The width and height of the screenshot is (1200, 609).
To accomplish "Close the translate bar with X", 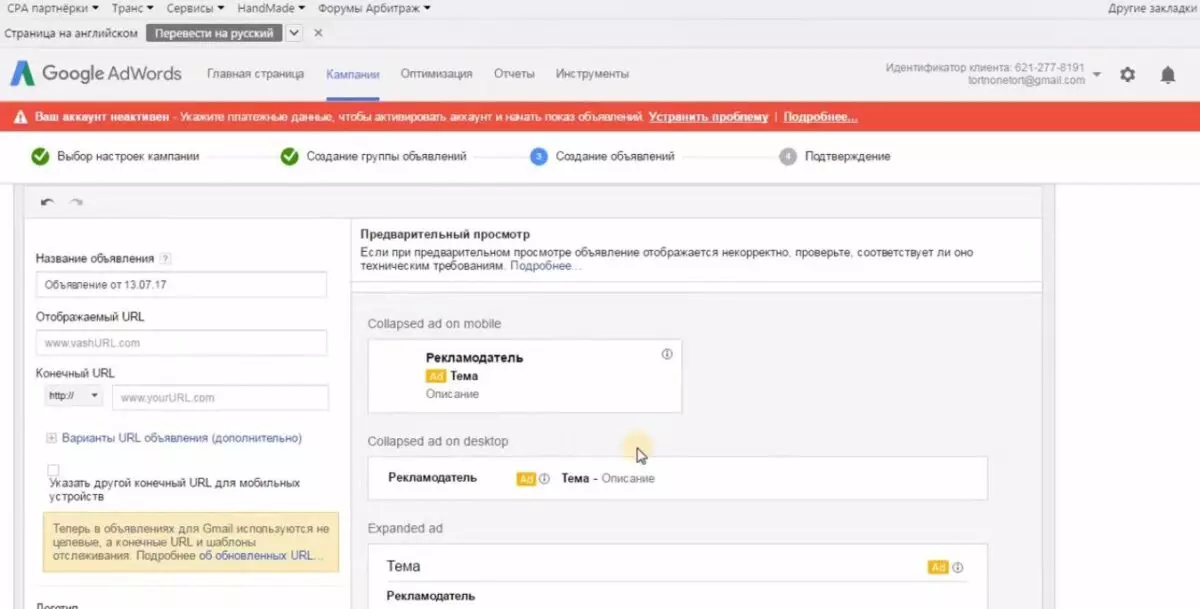I will (318, 33).
